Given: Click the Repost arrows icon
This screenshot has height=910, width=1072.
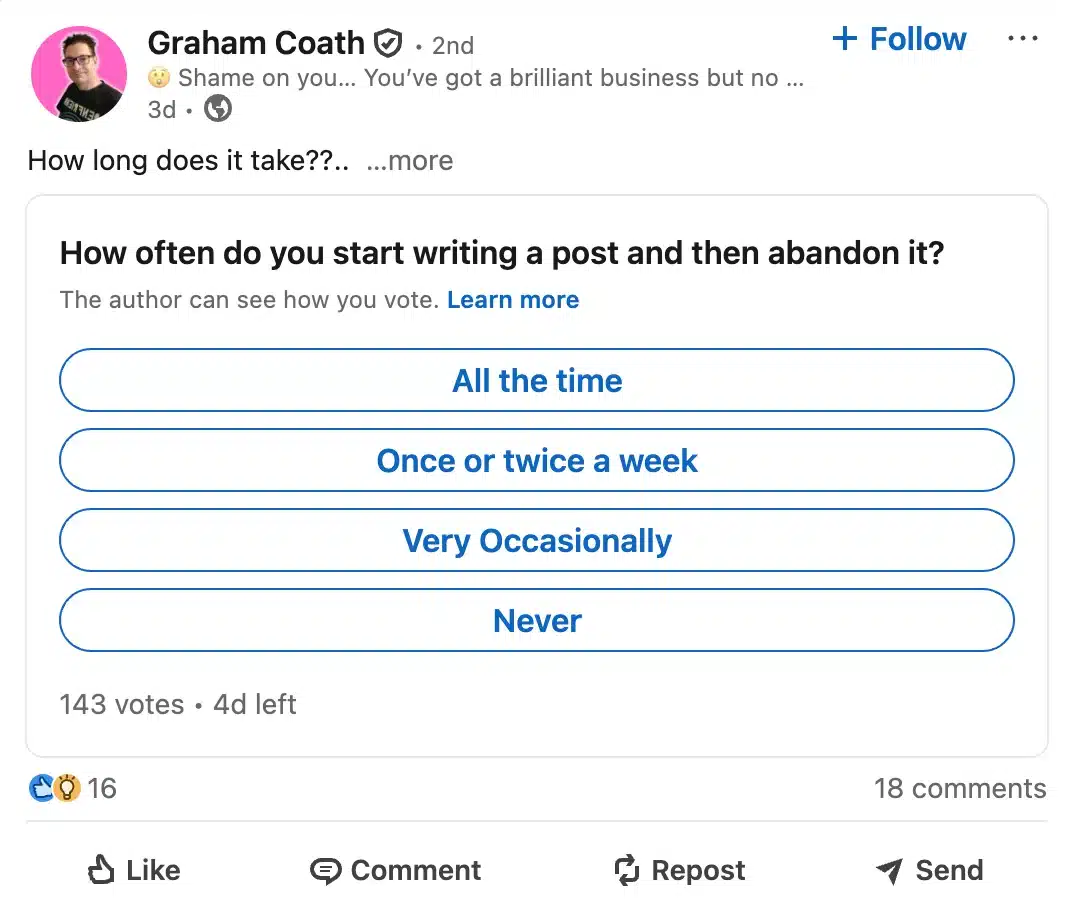Looking at the screenshot, I should pyautogui.click(x=626, y=870).
